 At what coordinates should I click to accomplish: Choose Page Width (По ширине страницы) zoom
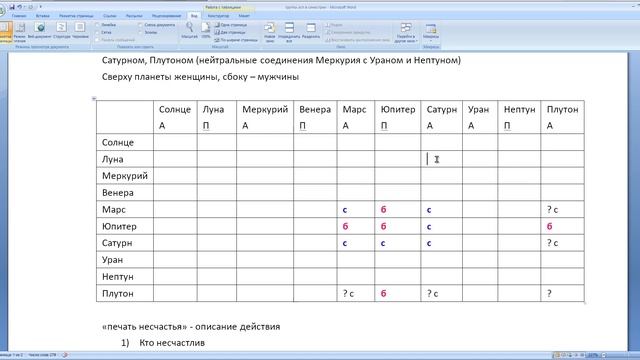click(236, 40)
